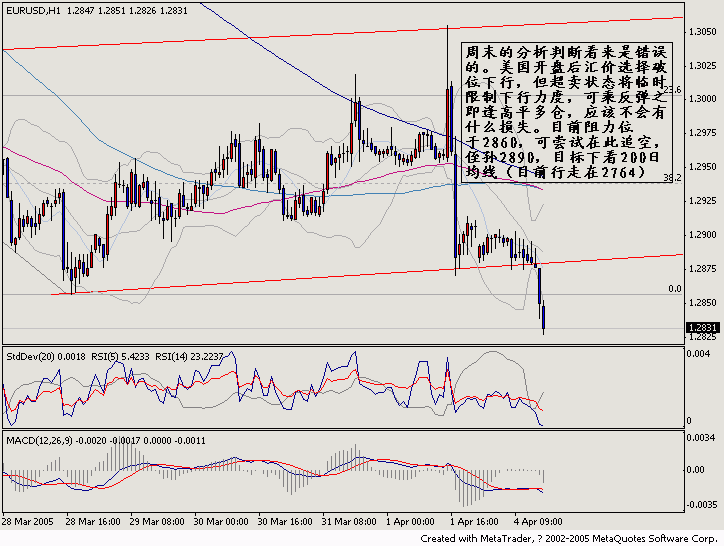Click the tall 1 Apr spike candle
This screenshot has width=724, height=546.
click(x=447, y=91)
